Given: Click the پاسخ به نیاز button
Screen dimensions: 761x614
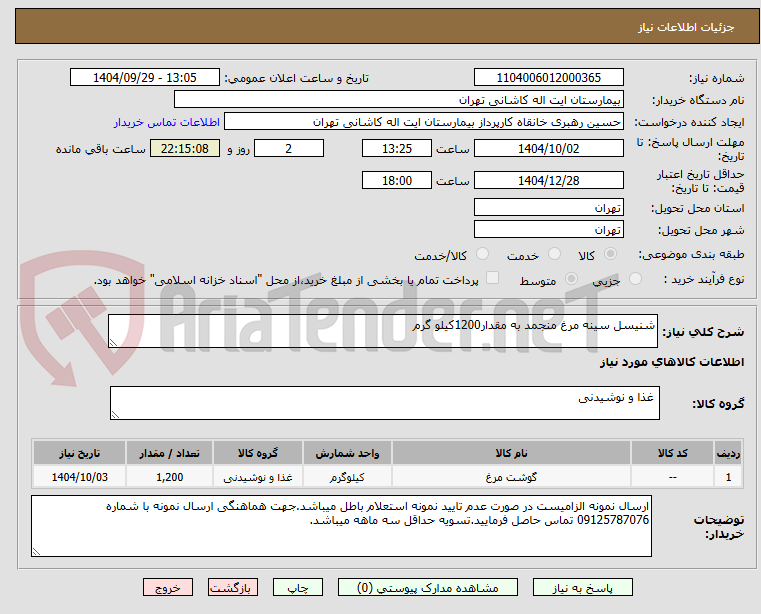Looking at the screenshot, I should [x=582, y=587].
